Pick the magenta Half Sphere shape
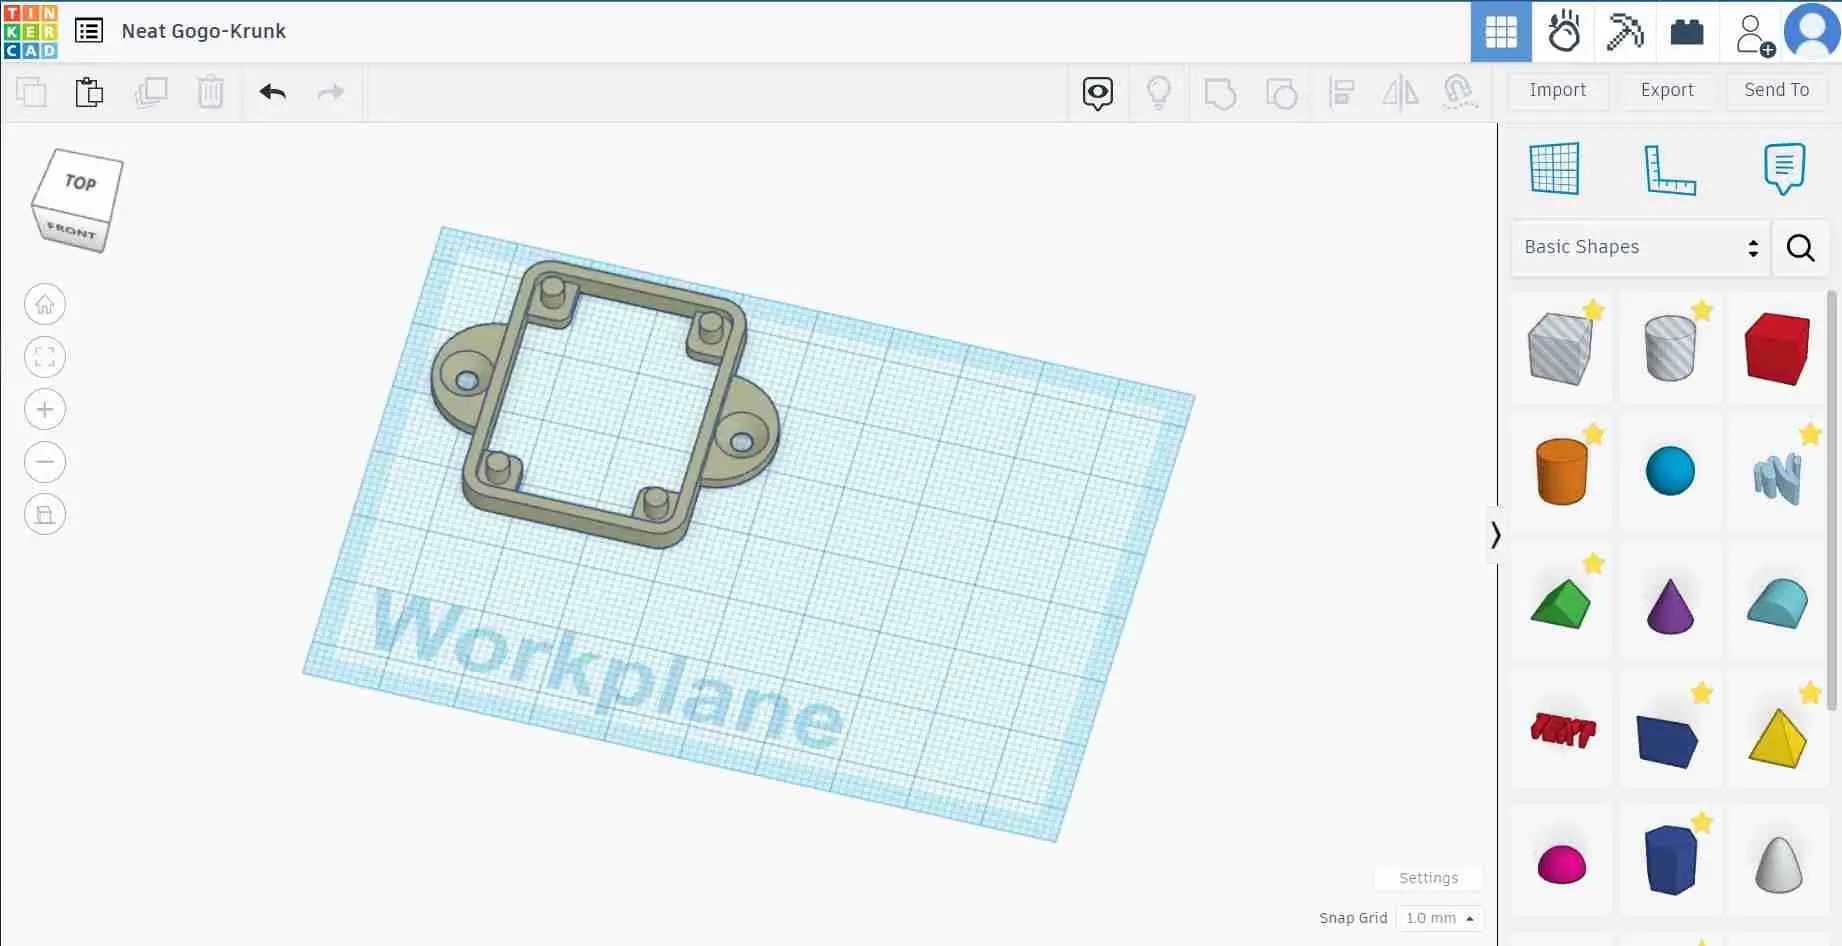The height and width of the screenshot is (946, 1842). click(x=1561, y=864)
